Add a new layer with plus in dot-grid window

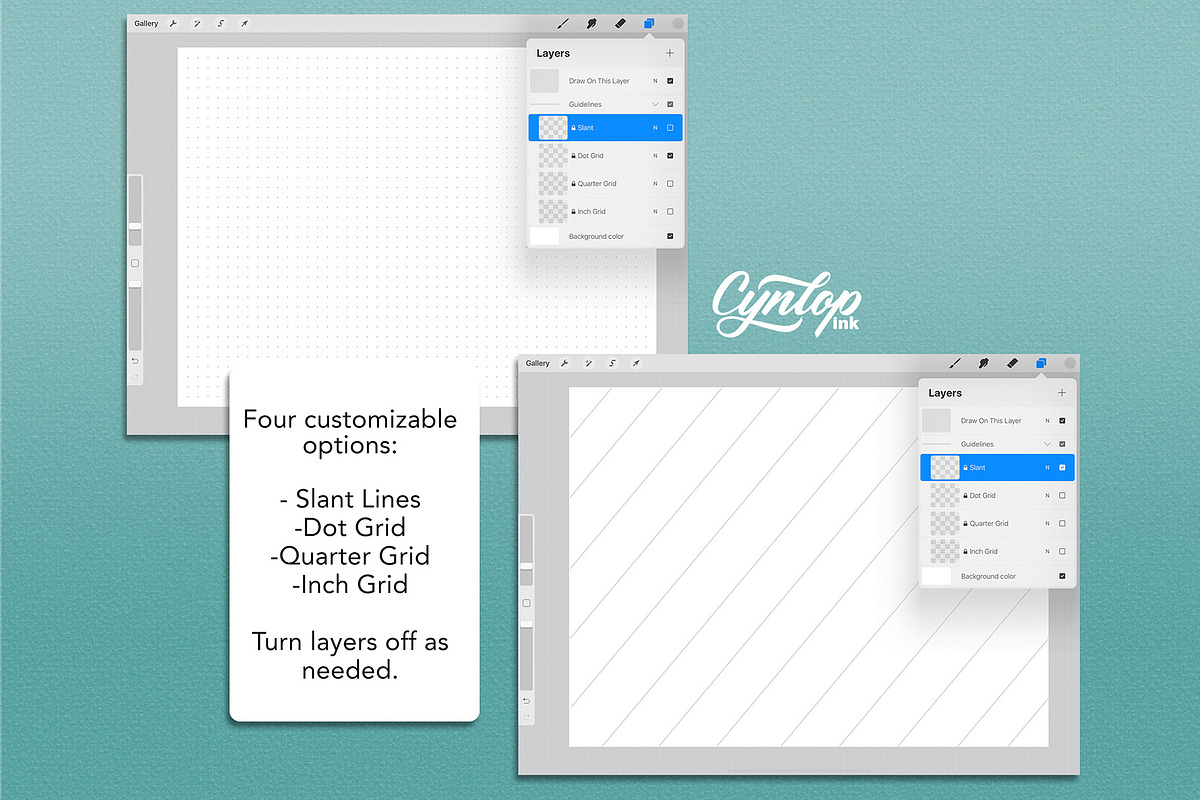669,53
